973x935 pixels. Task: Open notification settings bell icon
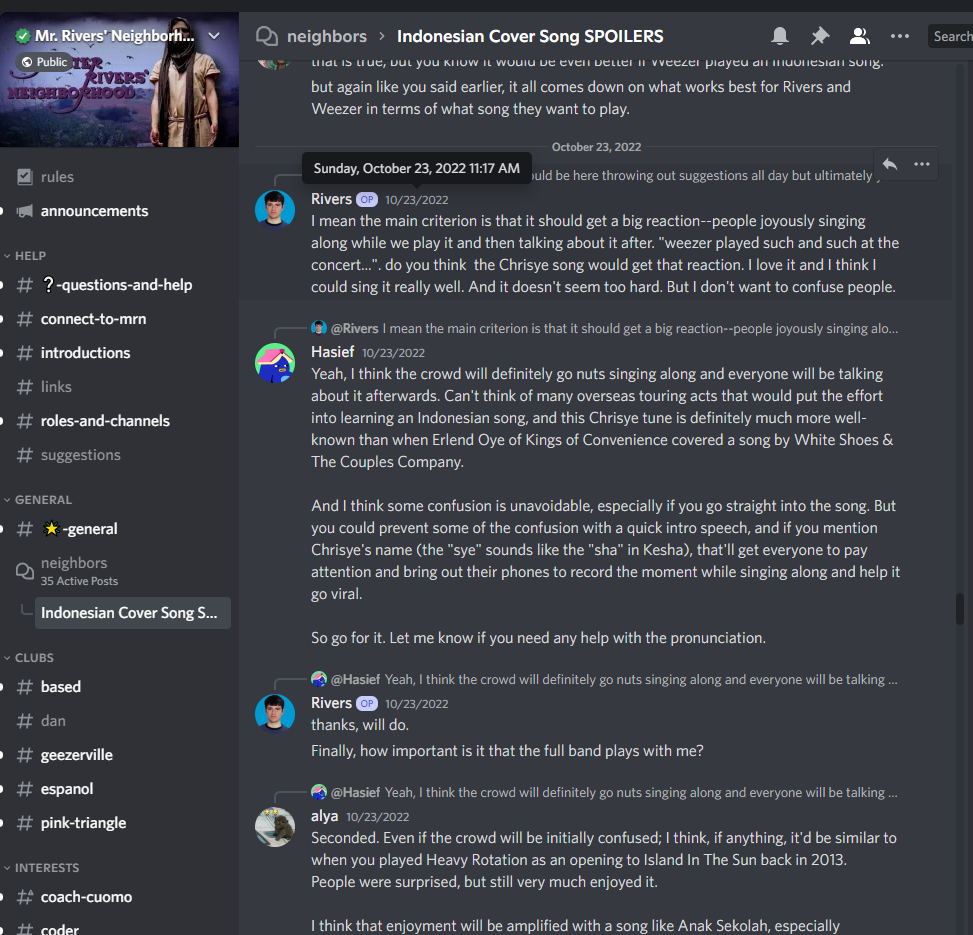pyautogui.click(x=780, y=36)
